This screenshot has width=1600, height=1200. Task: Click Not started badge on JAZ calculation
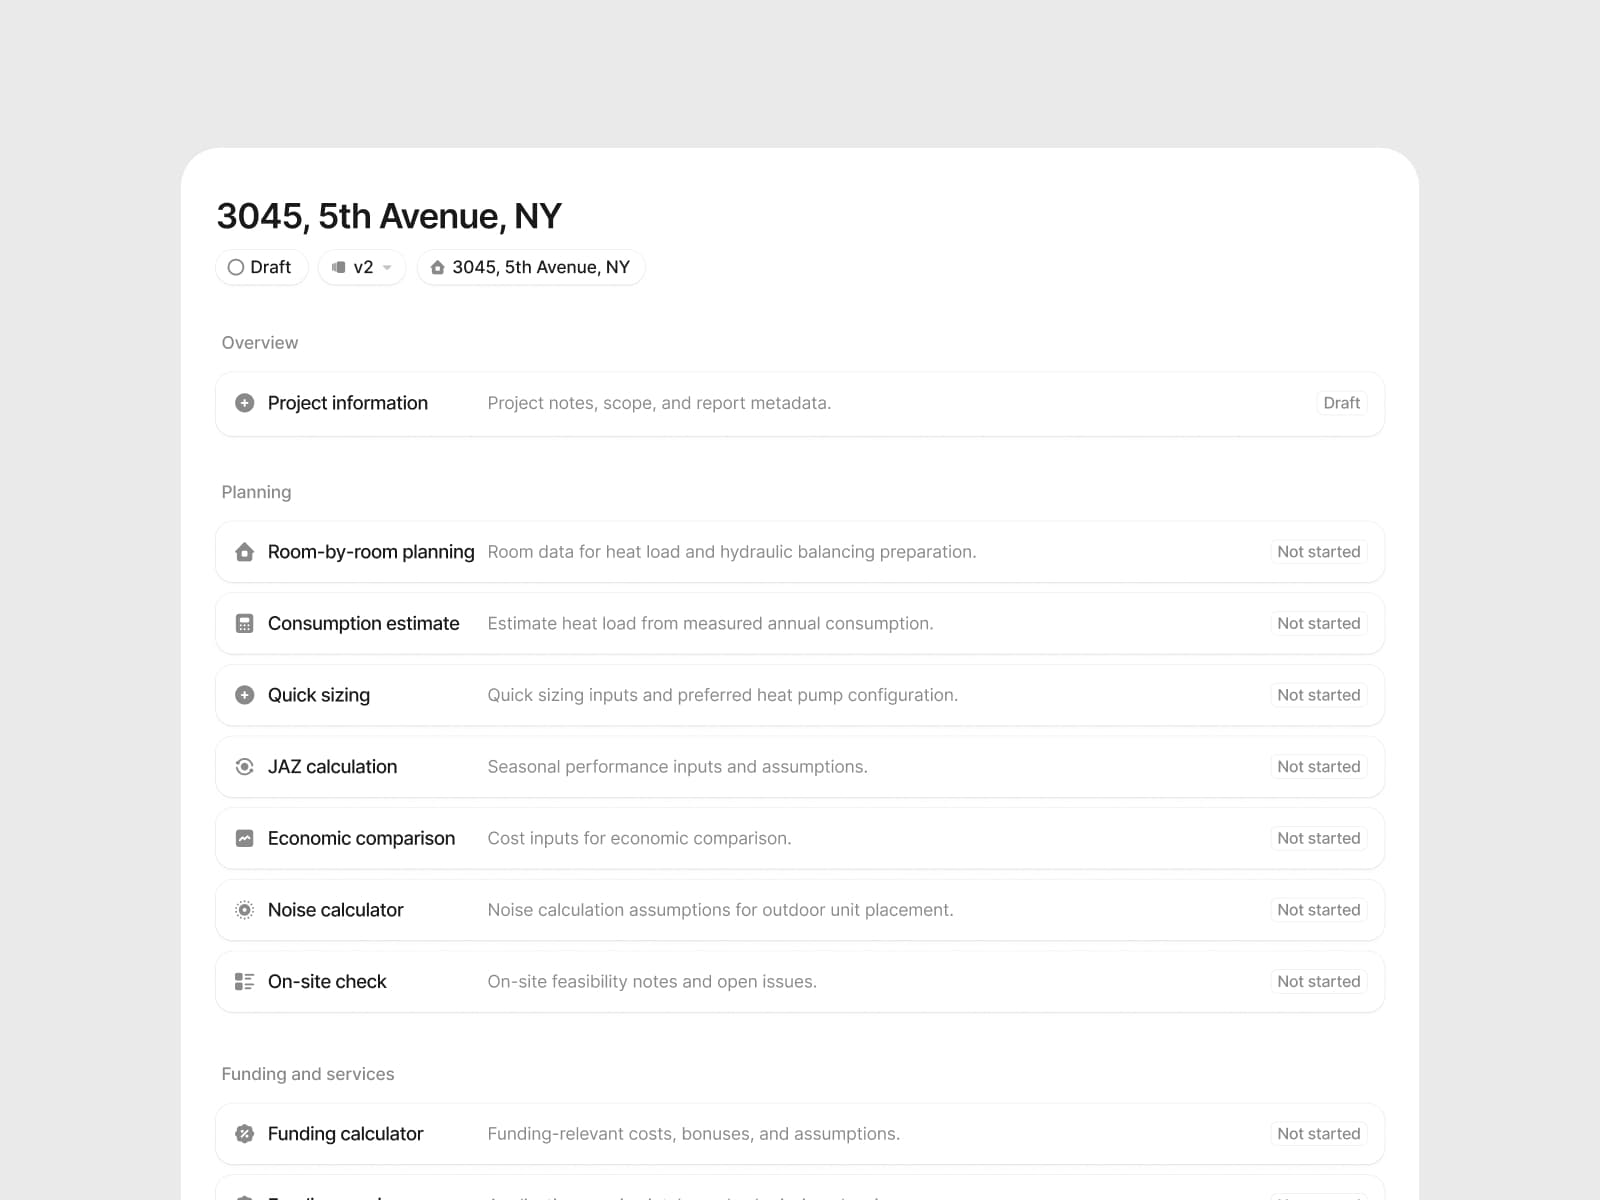point(1318,767)
